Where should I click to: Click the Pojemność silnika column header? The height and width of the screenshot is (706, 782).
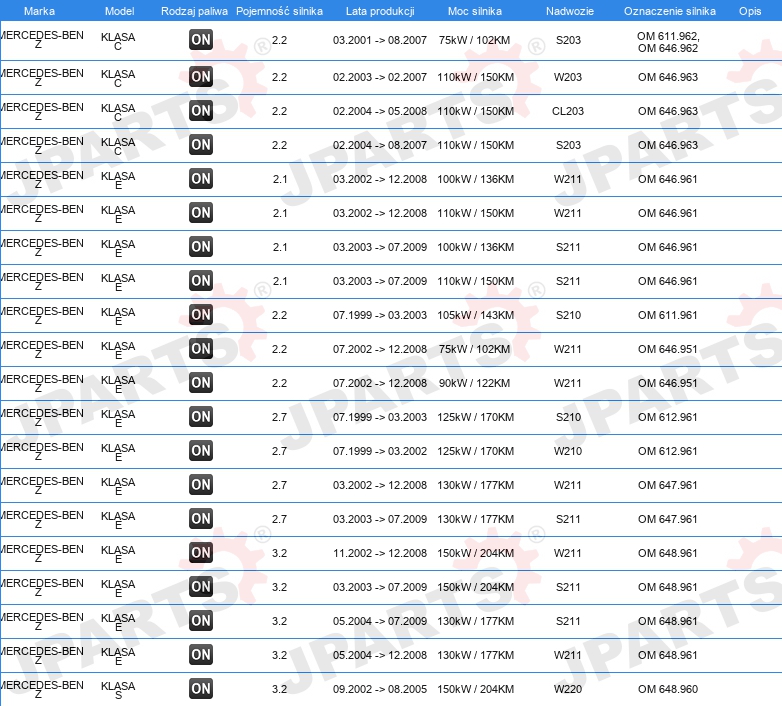[279, 11]
